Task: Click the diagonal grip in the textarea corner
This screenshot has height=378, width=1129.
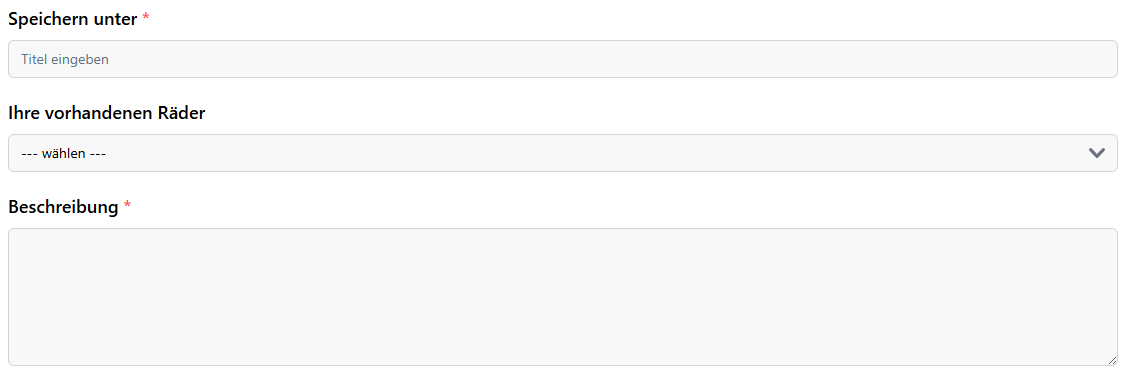Action: pyautogui.click(x=1112, y=360)
